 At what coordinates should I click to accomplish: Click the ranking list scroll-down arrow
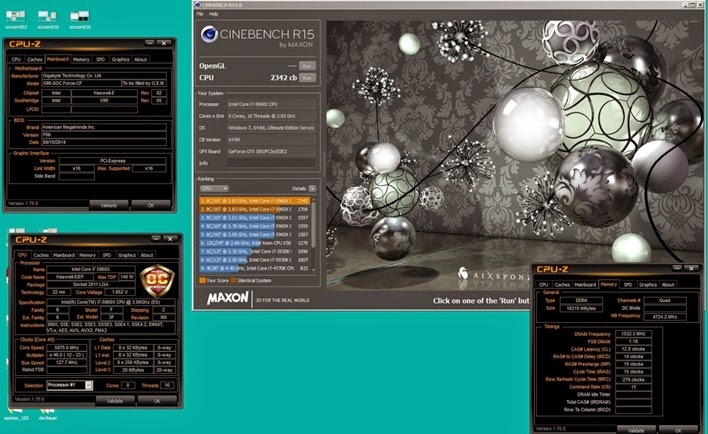[313, 270]
